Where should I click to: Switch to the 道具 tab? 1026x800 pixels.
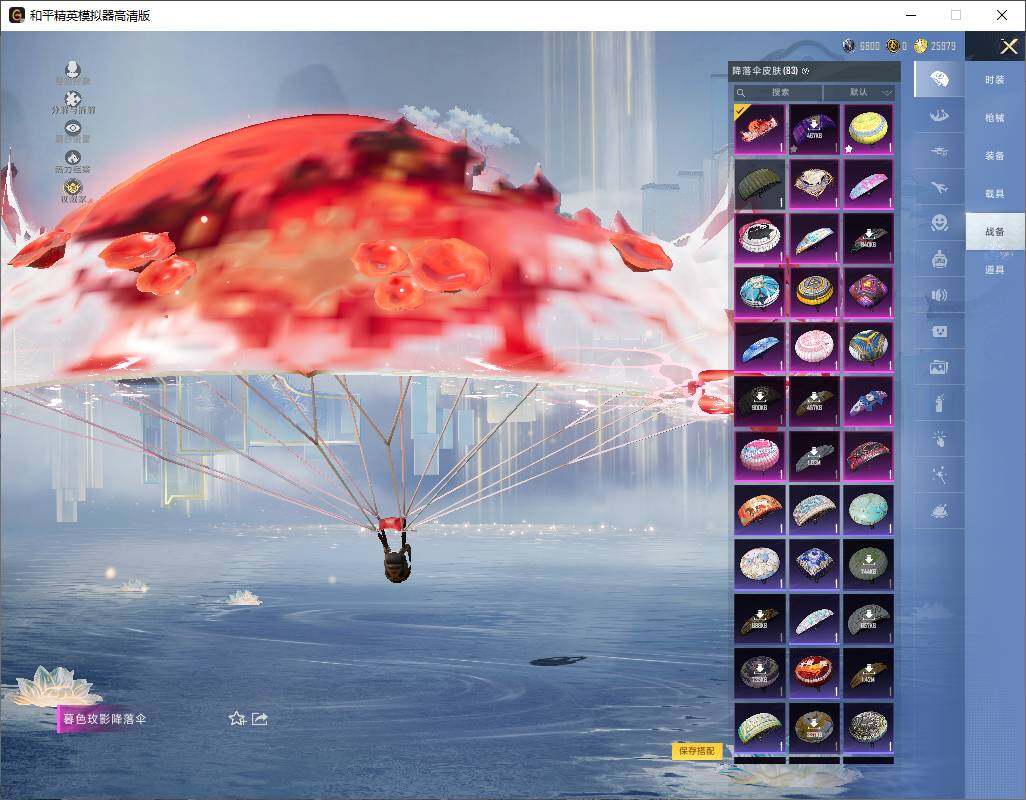click(995, 270)
